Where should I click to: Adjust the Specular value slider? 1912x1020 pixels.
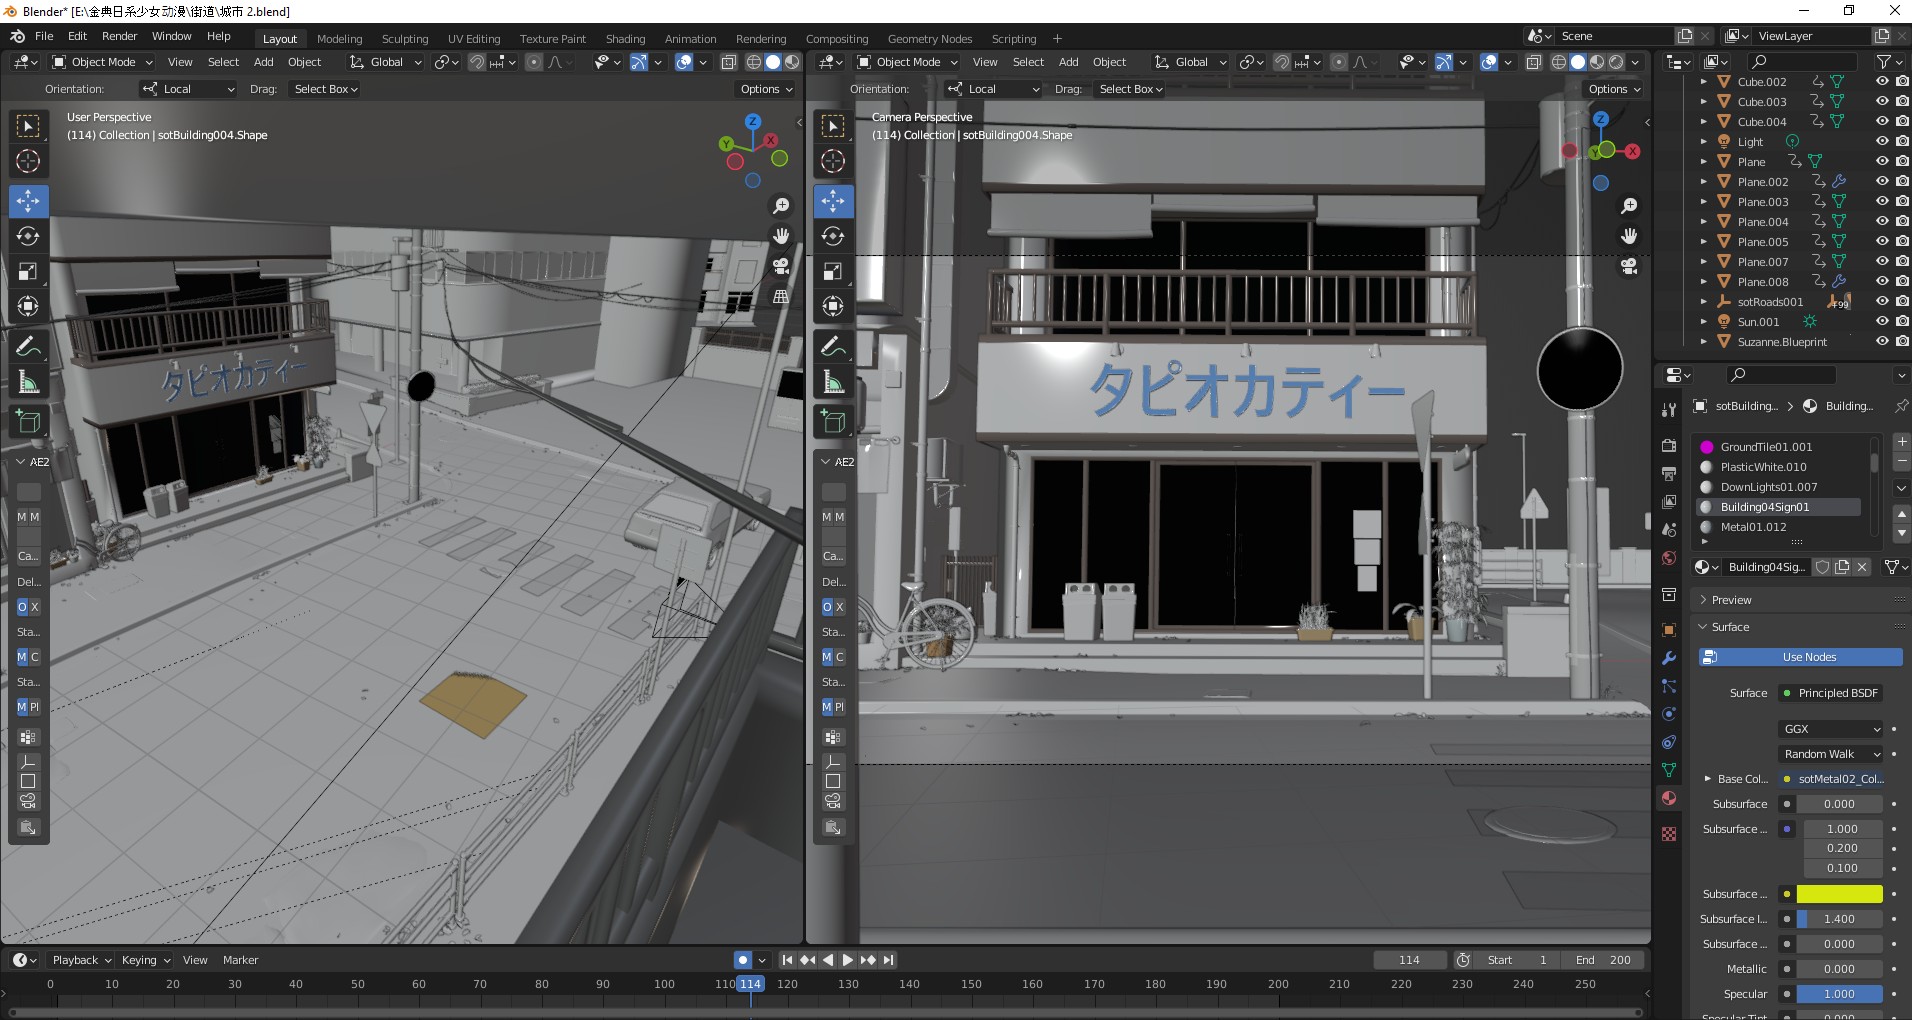(x=1839, y=994)
